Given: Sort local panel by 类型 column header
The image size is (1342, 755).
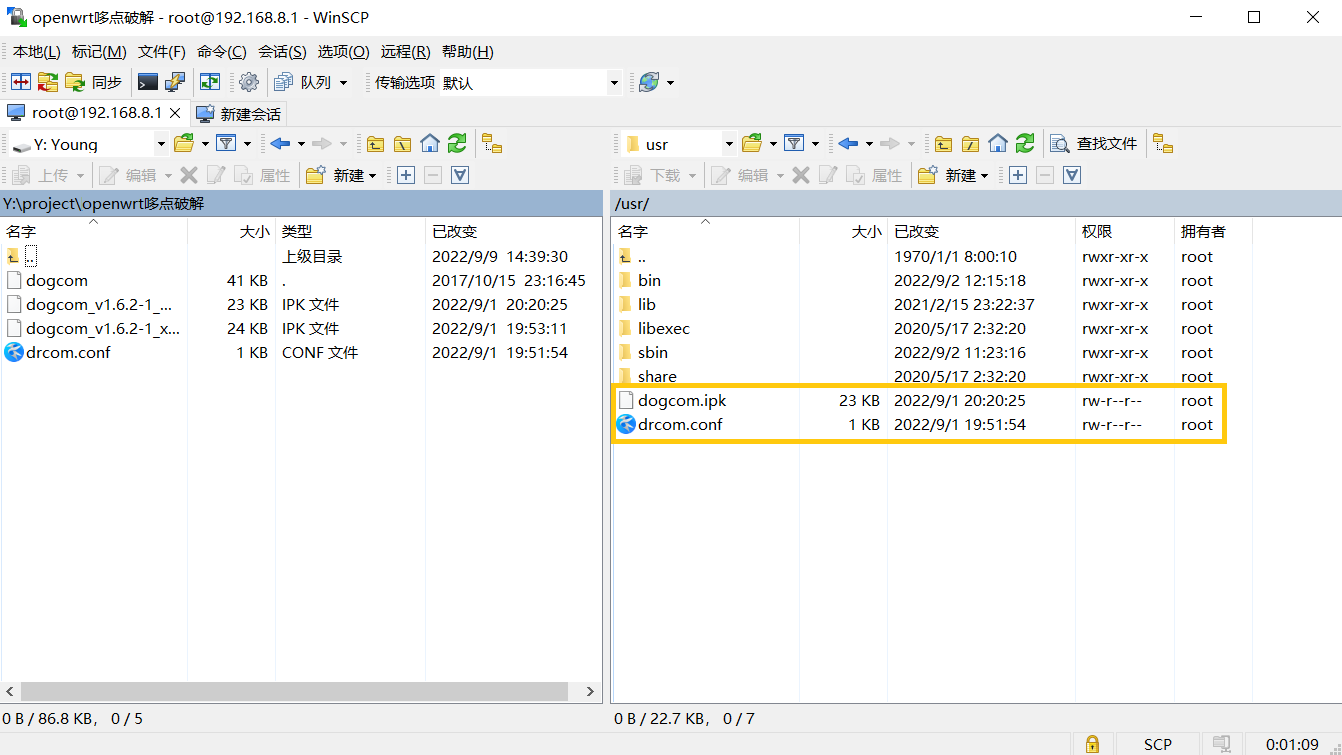Looking at the screenshot, I should [x=350, y=231].
